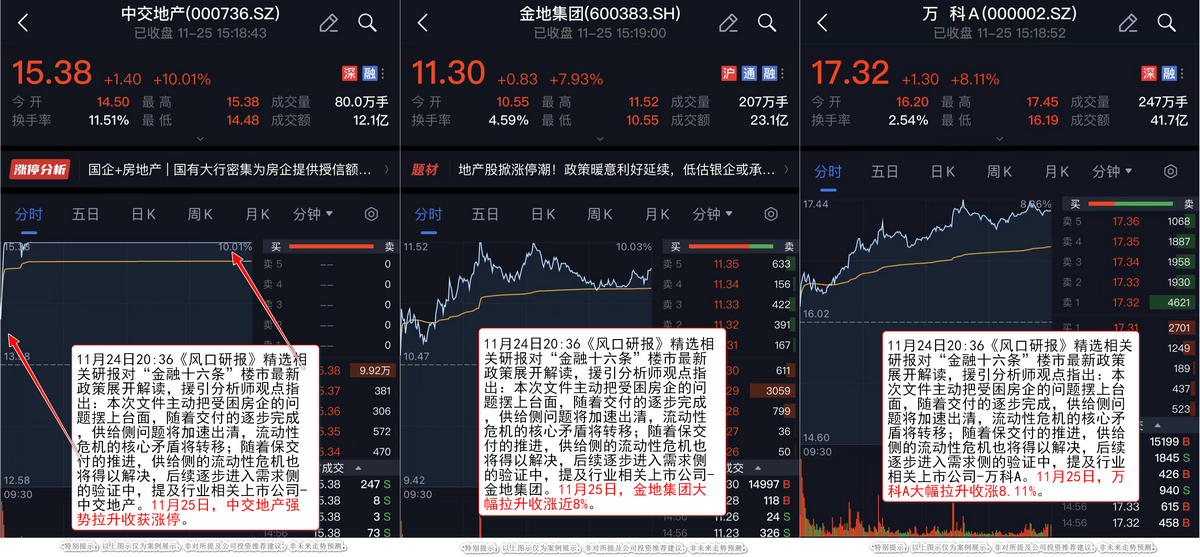Switch to 五日 tab in 万科A panel
This screenshot has height=557, width=1200.
pyautogui.click(x=886, y=171)
